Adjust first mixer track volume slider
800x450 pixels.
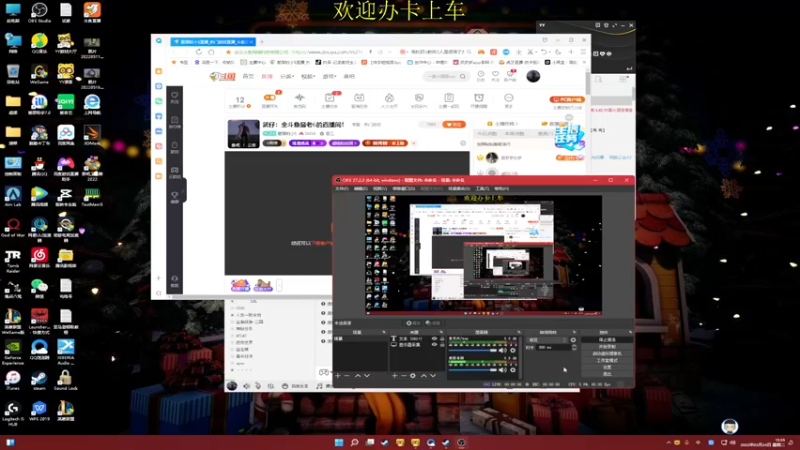click(473, 351)
